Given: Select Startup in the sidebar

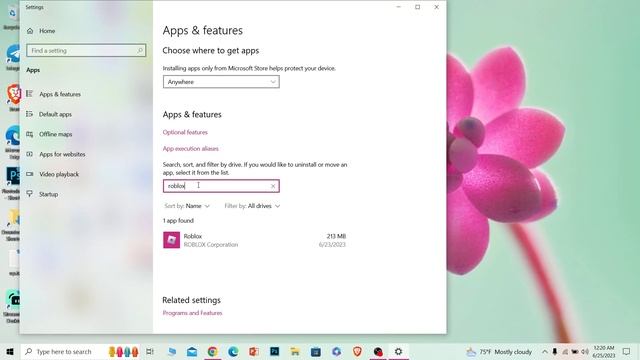Looking at the screenshot, I should [x=49, y=194].
